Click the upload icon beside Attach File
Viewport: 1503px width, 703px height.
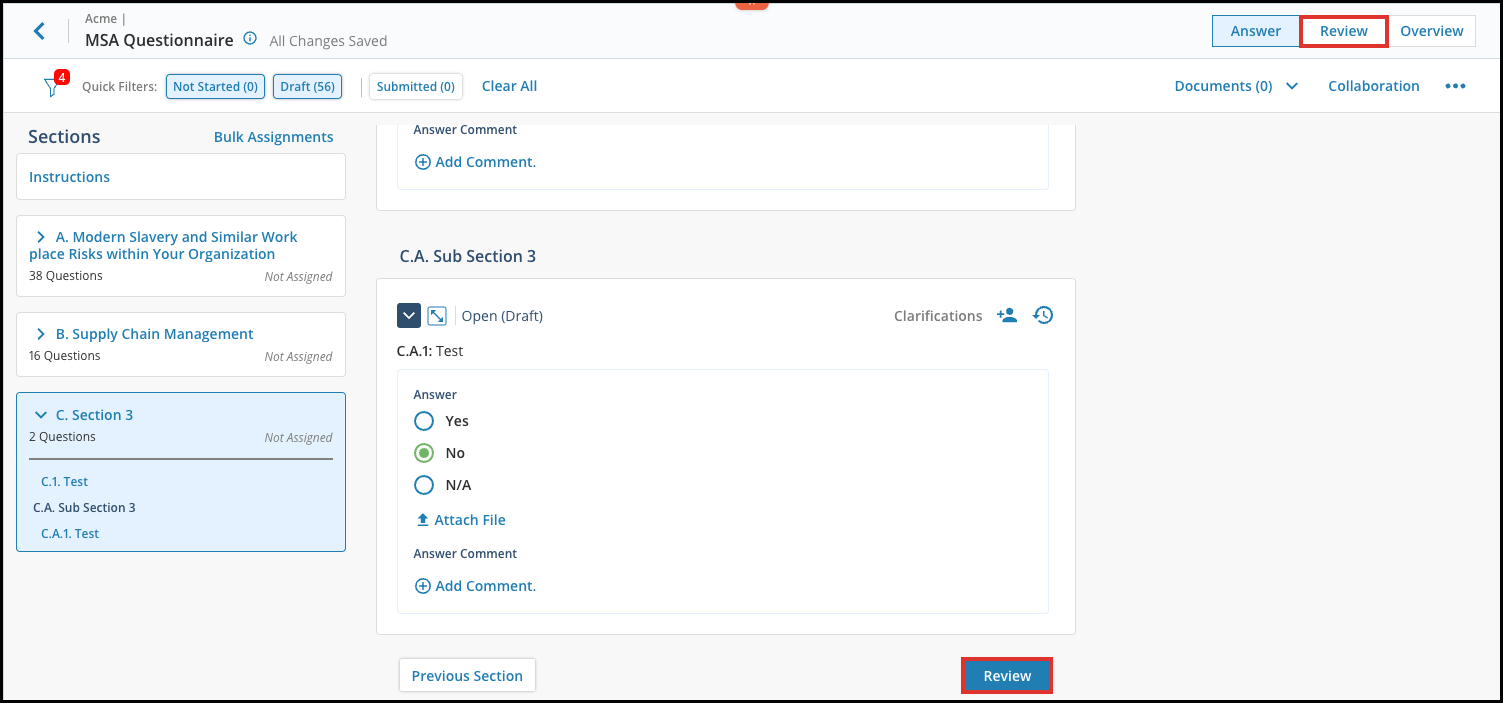(x=423, y=520)
